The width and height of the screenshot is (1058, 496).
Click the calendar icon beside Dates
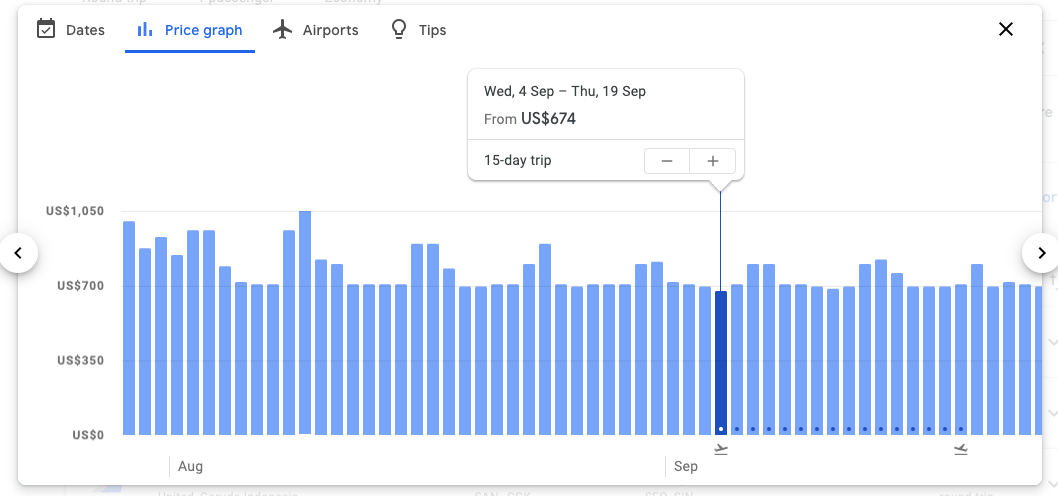(x=46, y=29)
